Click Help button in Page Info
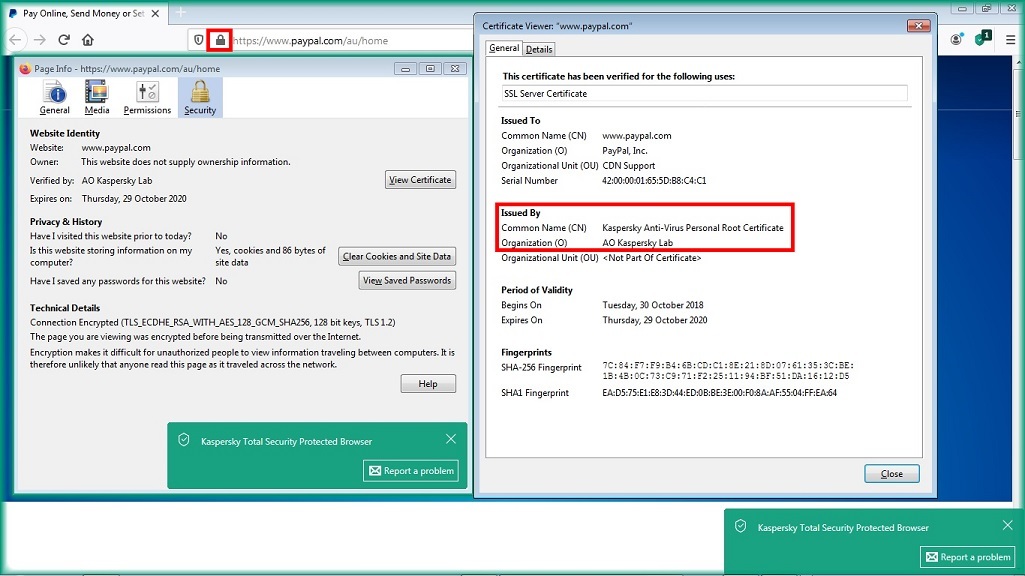Viewport: 1025px width, 576px height. point(428,384)
